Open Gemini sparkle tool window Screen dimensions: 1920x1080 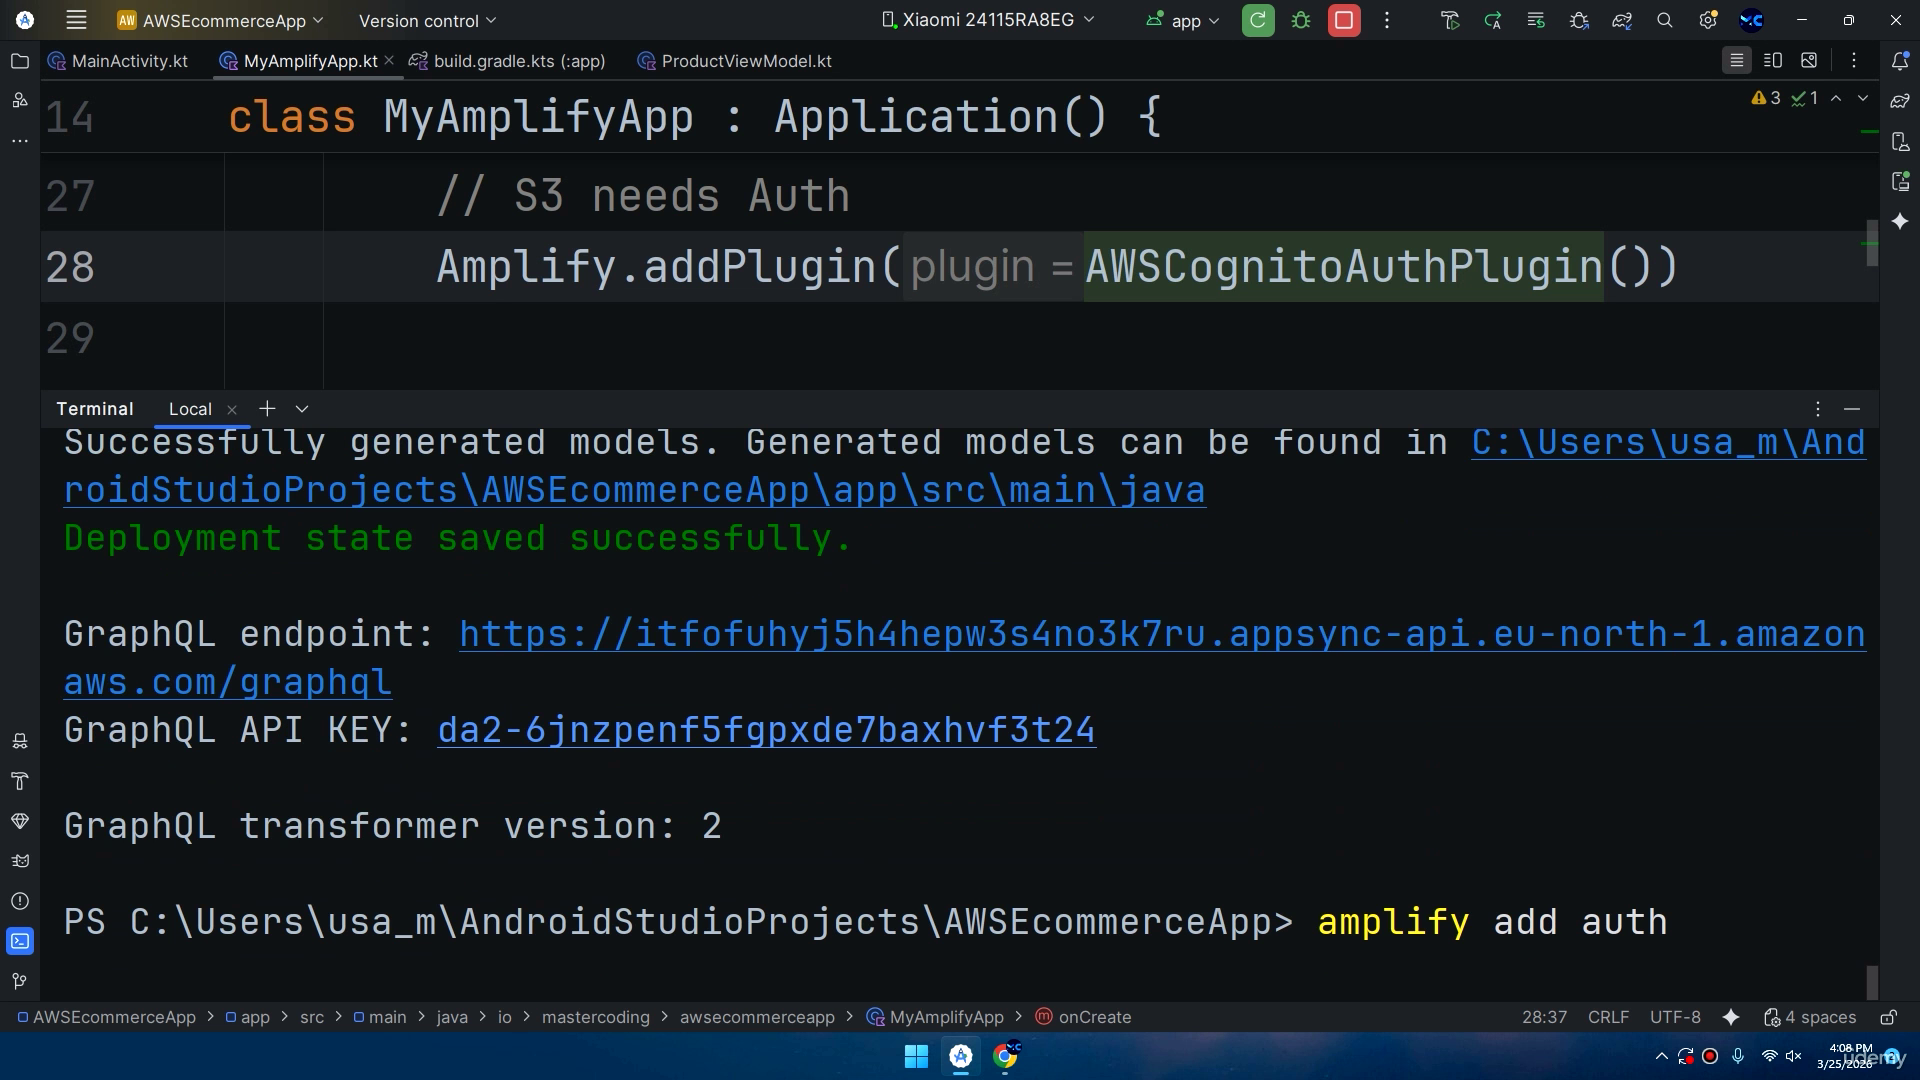[x=1900, y=221]
